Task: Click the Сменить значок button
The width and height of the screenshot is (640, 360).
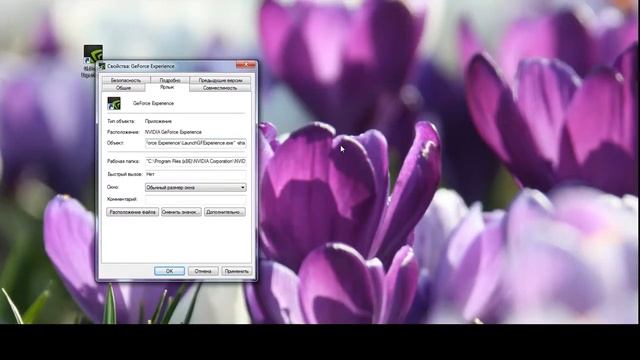Action: [181, 212]
